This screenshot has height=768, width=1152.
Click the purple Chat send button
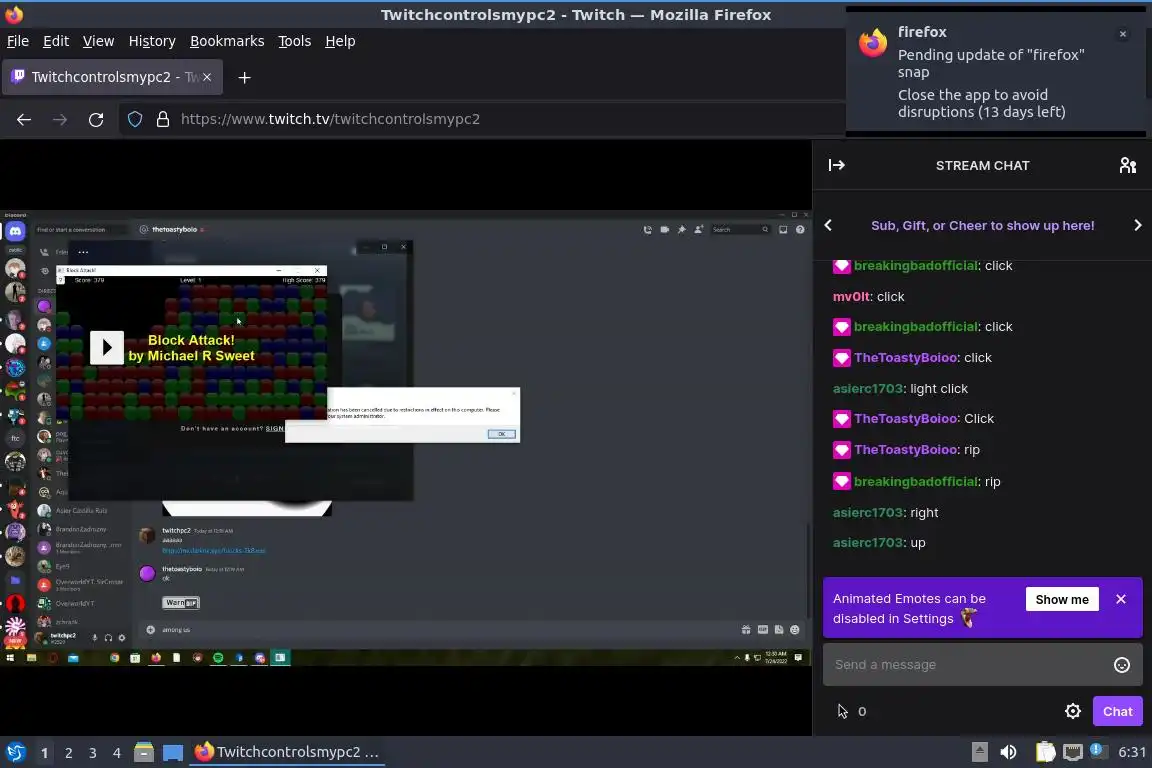coord(1117,711)
